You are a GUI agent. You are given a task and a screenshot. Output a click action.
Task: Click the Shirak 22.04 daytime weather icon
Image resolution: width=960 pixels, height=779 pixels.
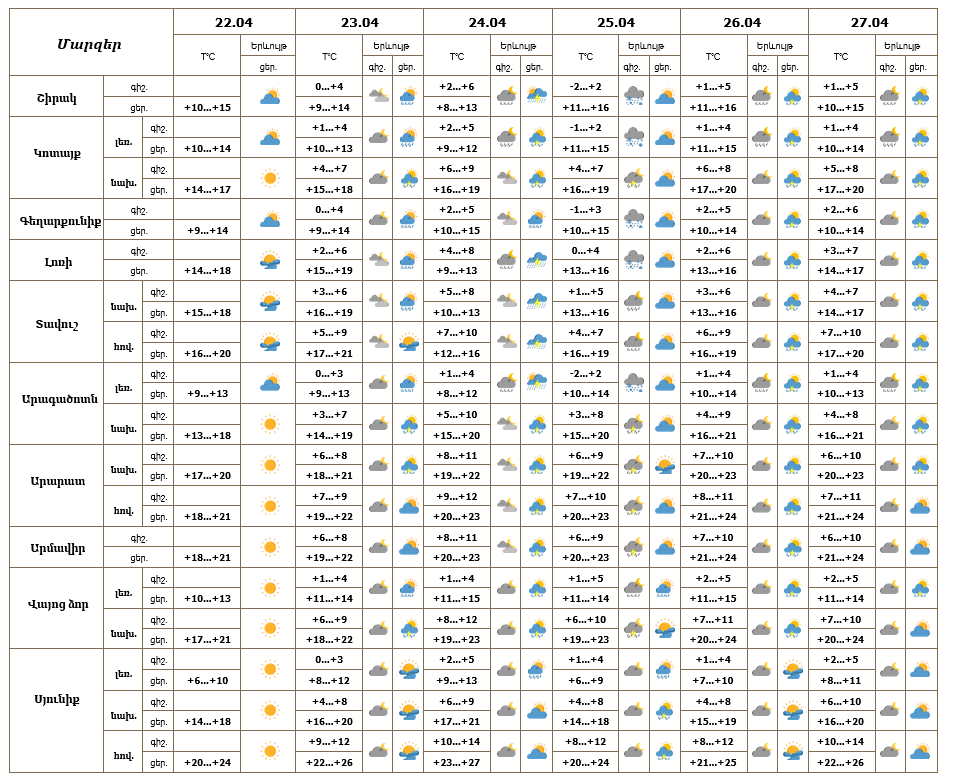[269, 97]
